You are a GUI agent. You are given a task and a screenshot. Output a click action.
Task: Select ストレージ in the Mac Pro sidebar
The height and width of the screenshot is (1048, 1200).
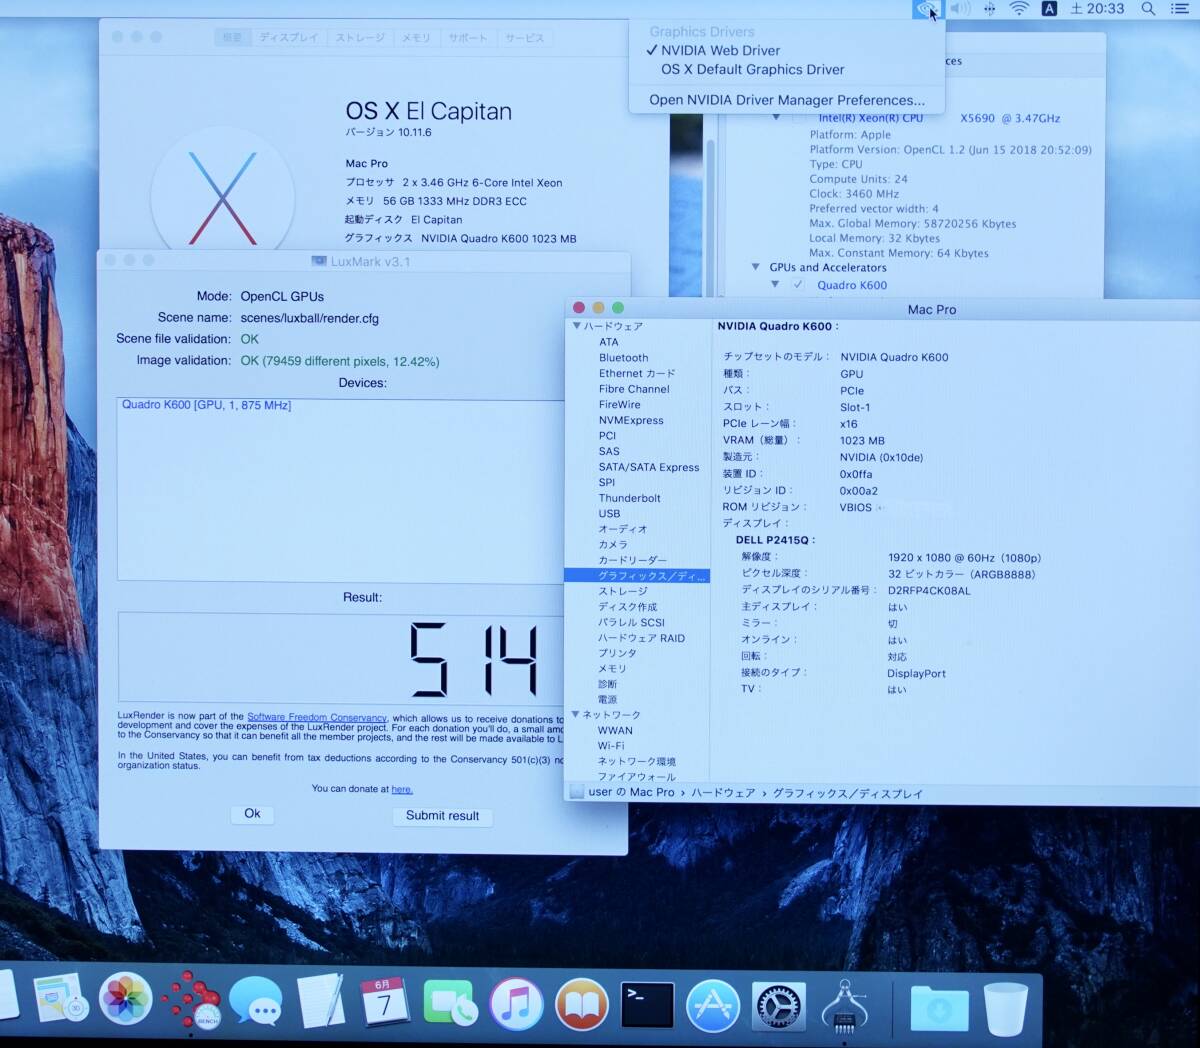[623, 592]
